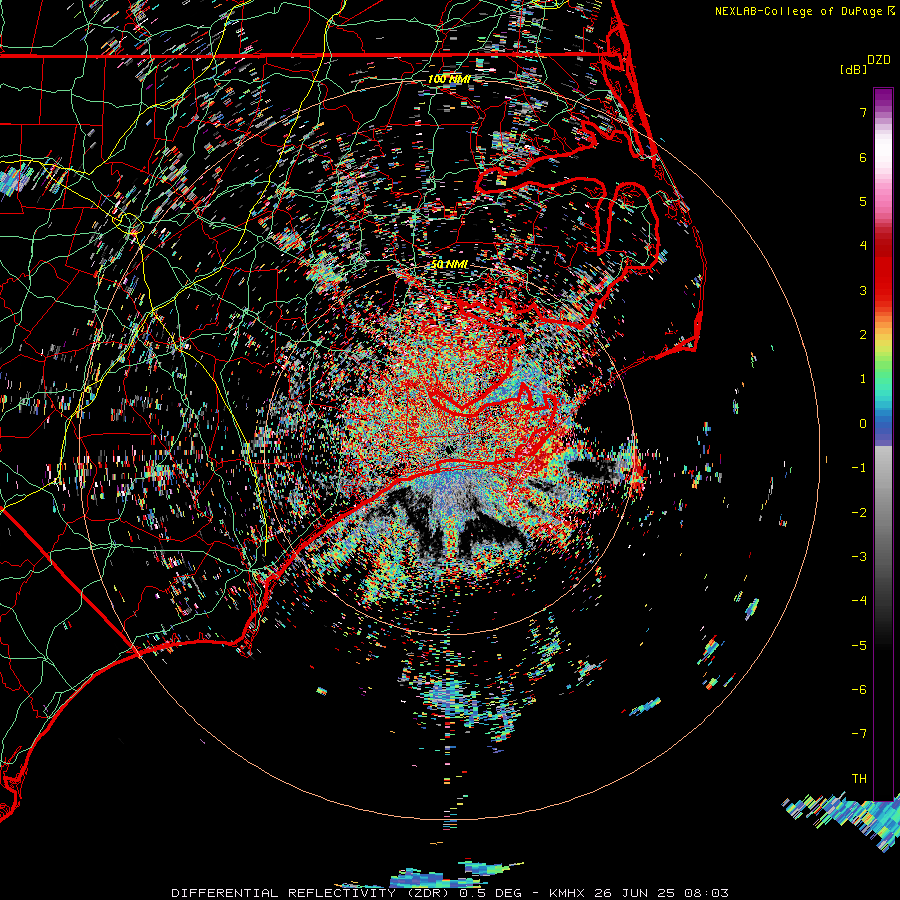The image size is (900, 900).
Task: Click the 1 value on the color scale
Action: pyautogui.click(x=863, y=379)
